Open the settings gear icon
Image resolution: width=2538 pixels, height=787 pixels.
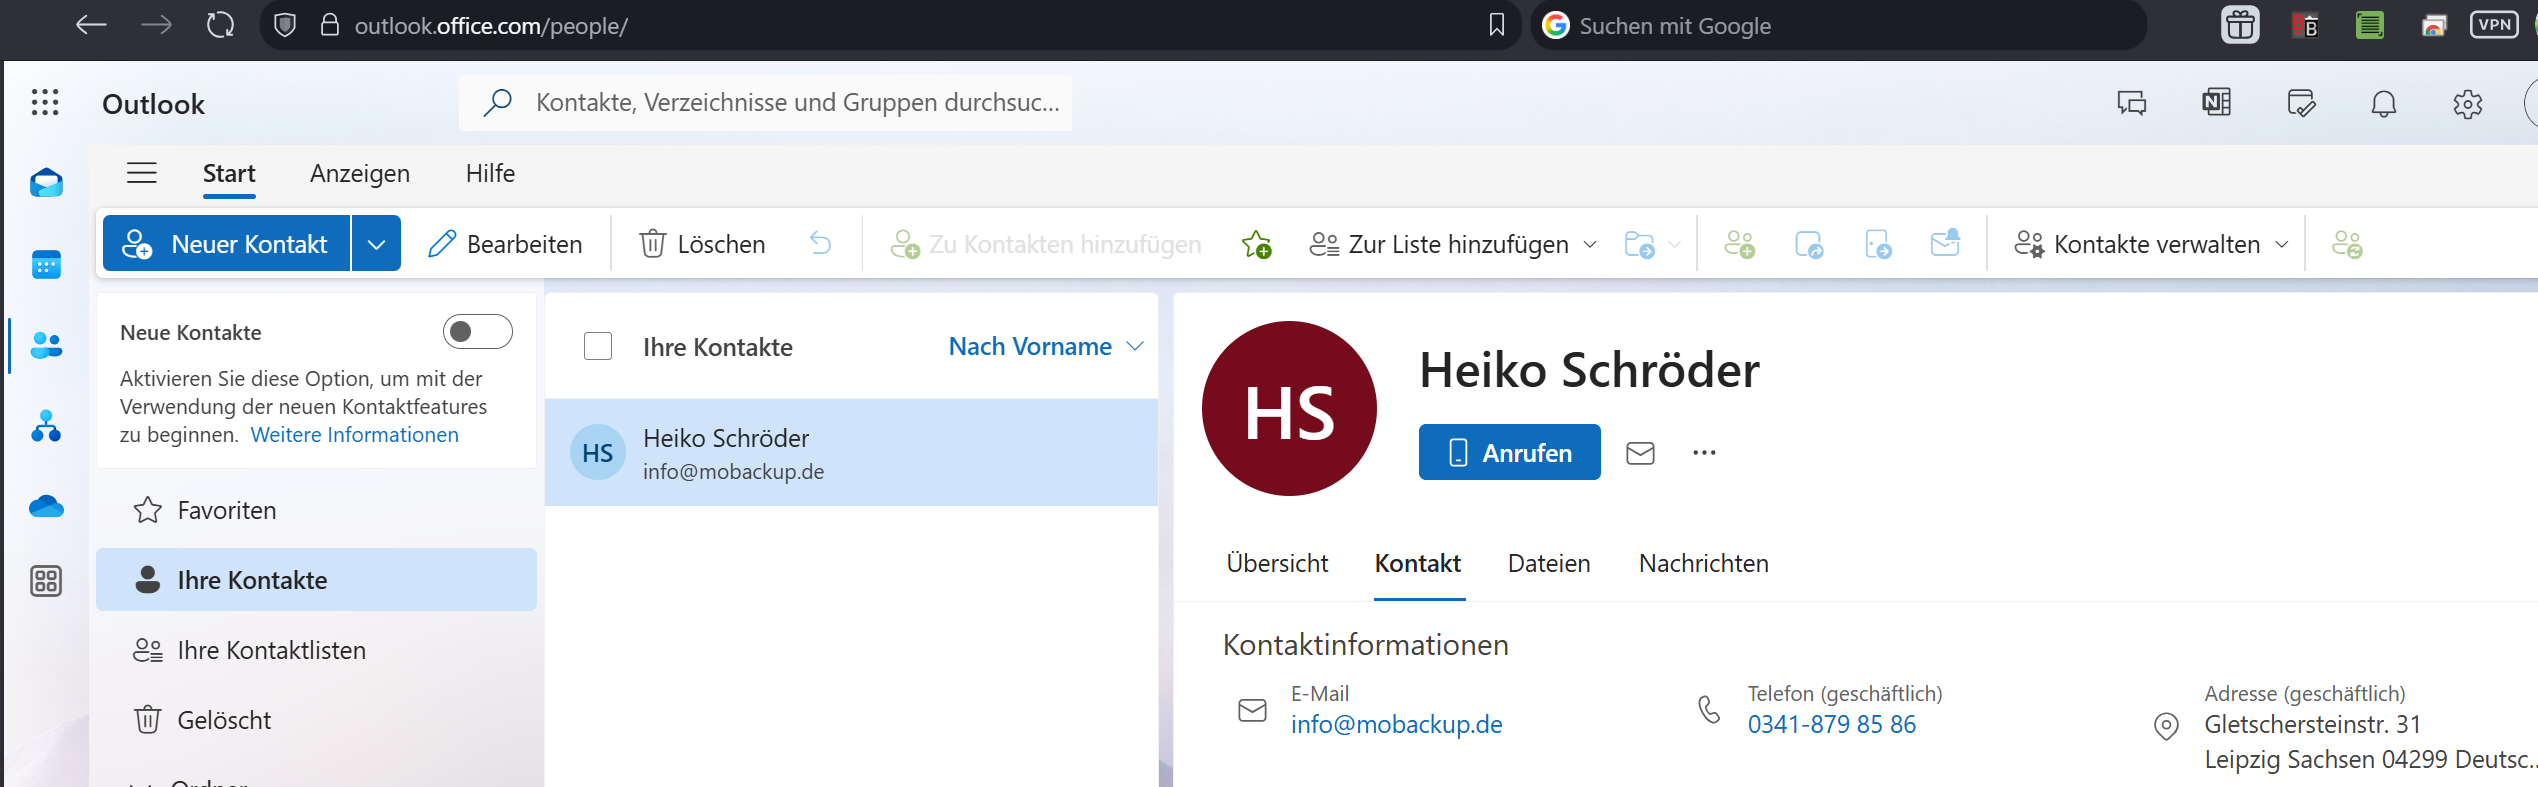tap(2467, 104)
